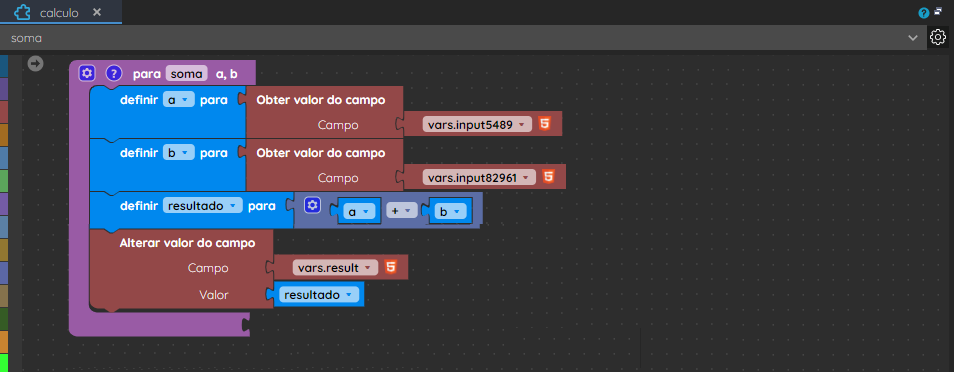Open the settings gear beside the soma selector
Image resolution: width=954 pixels, height=372 pixels.
pyautogui.click(x=938, y=37)
